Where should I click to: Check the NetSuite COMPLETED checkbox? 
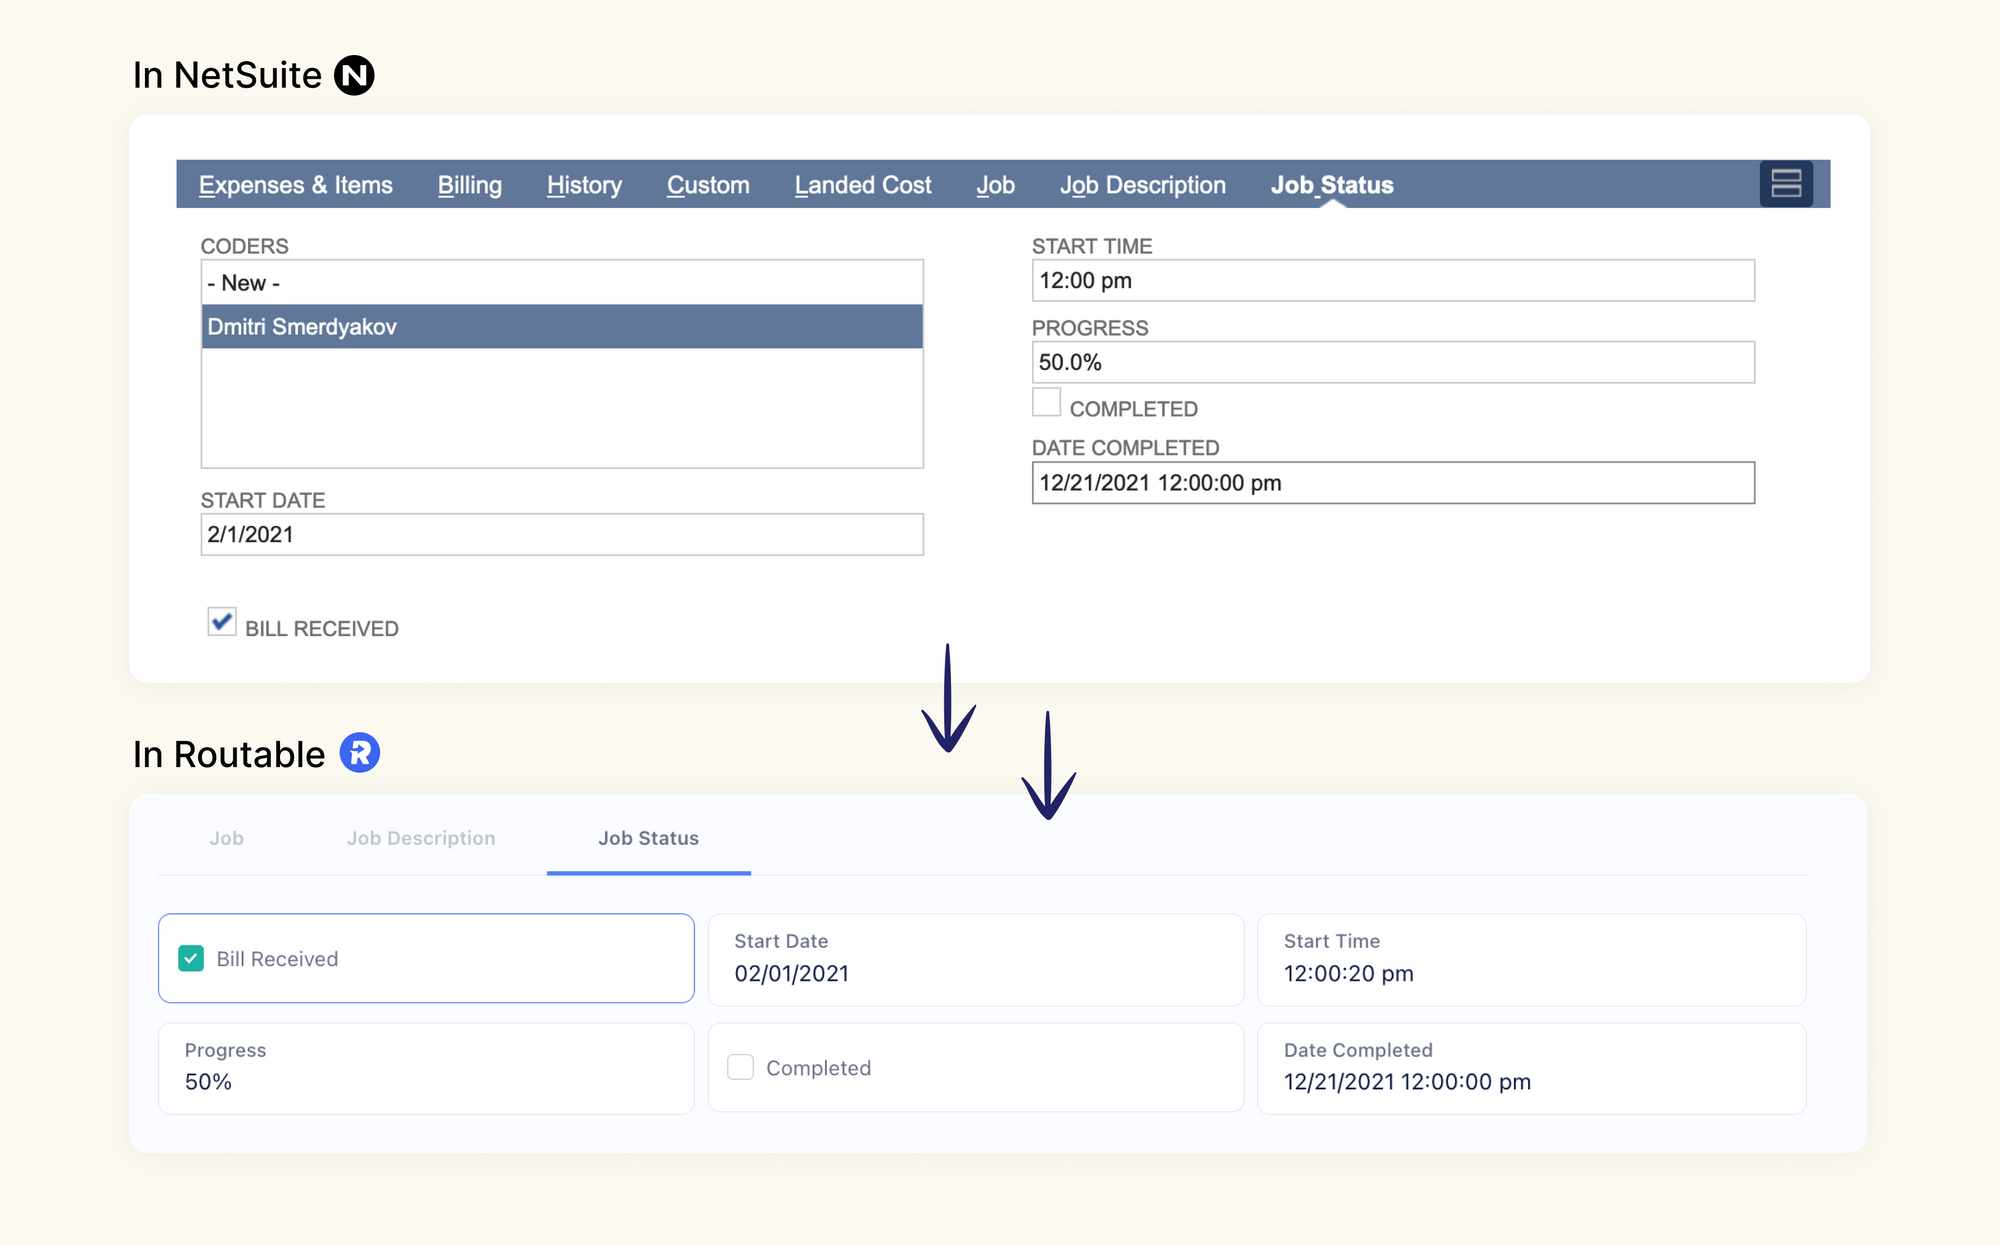1046,402
